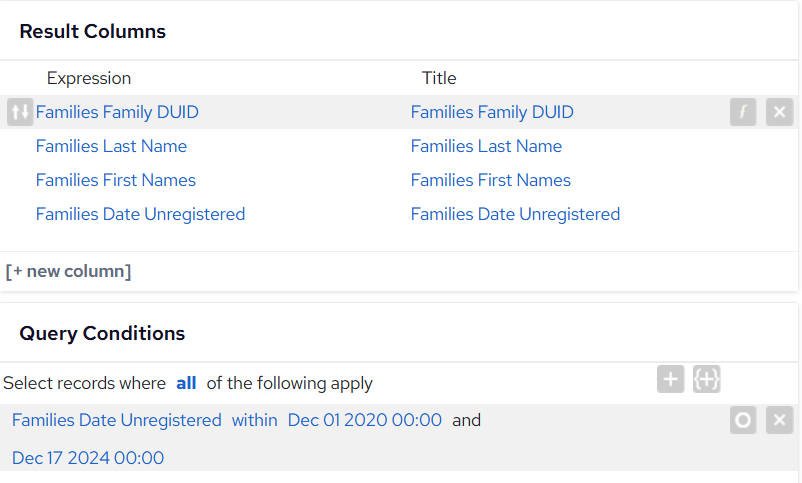Add a new condition with the plus icon
The height and width of the screenshot is (483, 802).
pos(671,379)
